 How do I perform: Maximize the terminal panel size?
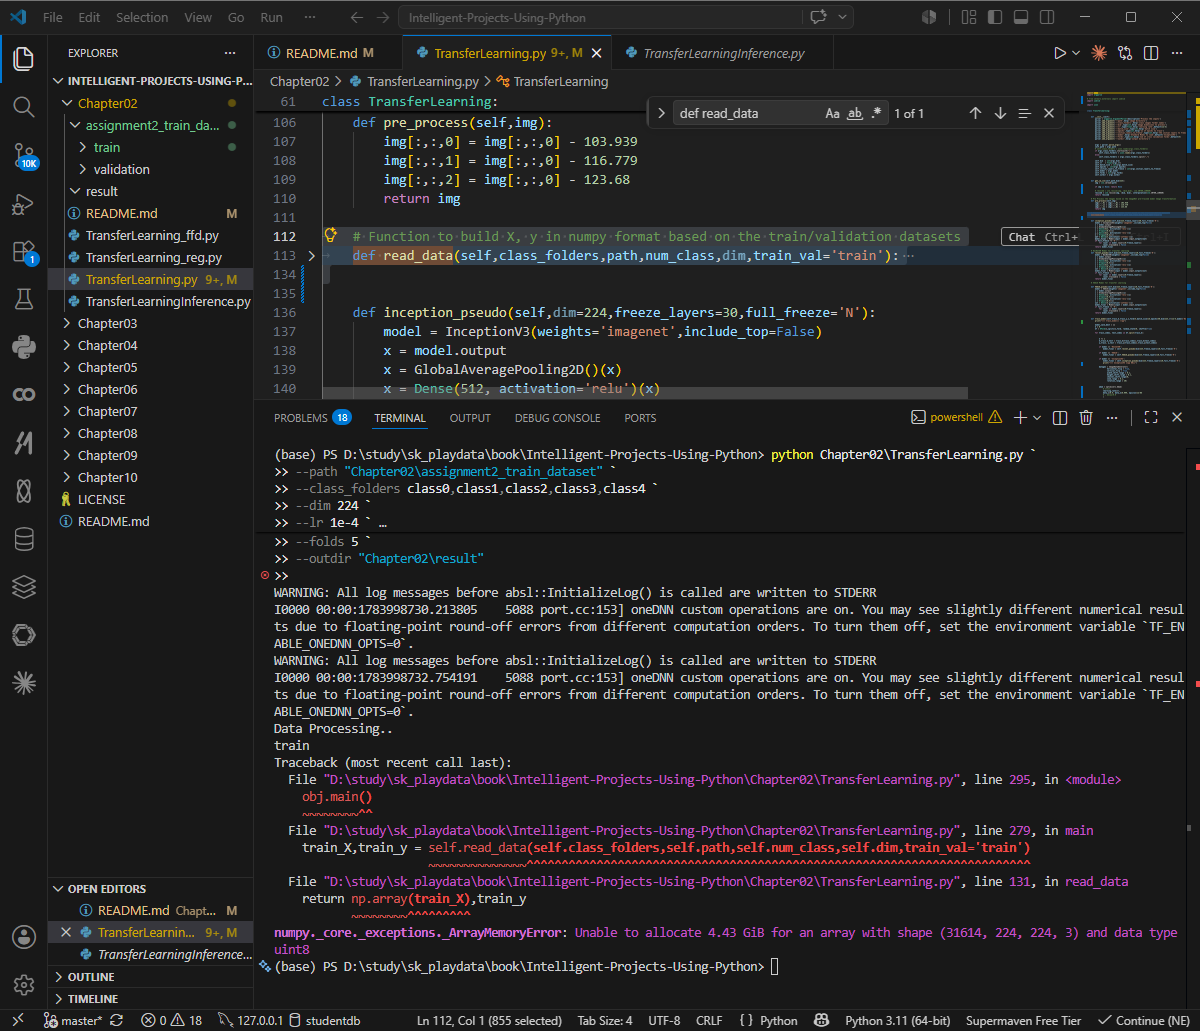pyautogui.click(x=1151, y=417)
